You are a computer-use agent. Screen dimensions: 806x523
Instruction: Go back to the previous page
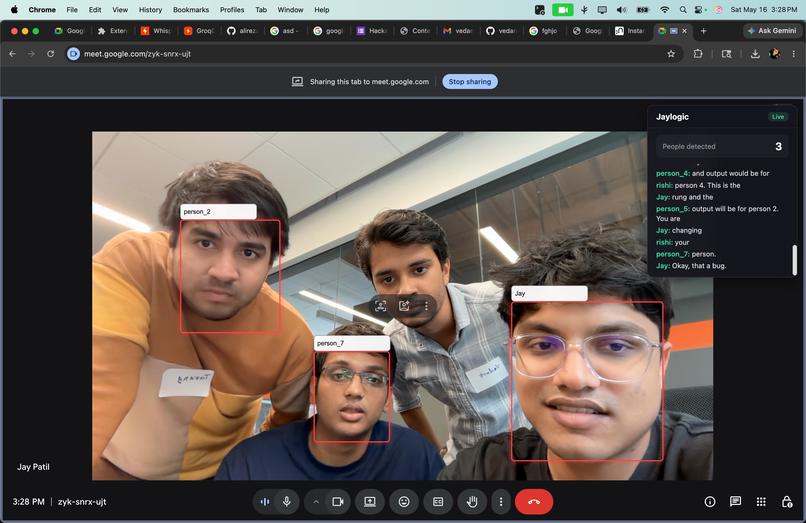(x=13, y=53)
